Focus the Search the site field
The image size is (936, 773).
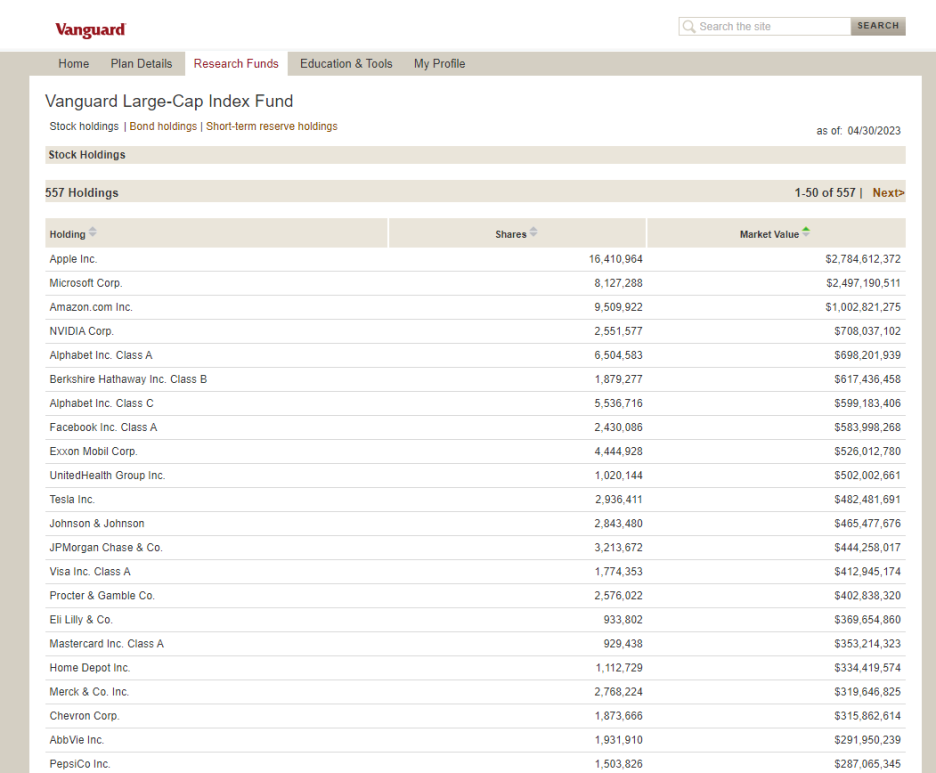765,26
